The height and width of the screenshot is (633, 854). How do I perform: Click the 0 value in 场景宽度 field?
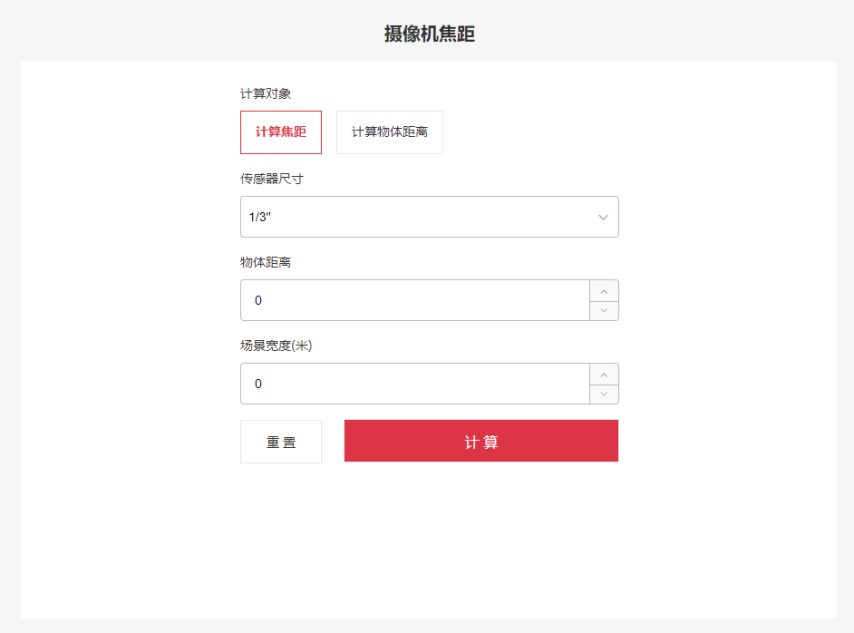point(258,384)
